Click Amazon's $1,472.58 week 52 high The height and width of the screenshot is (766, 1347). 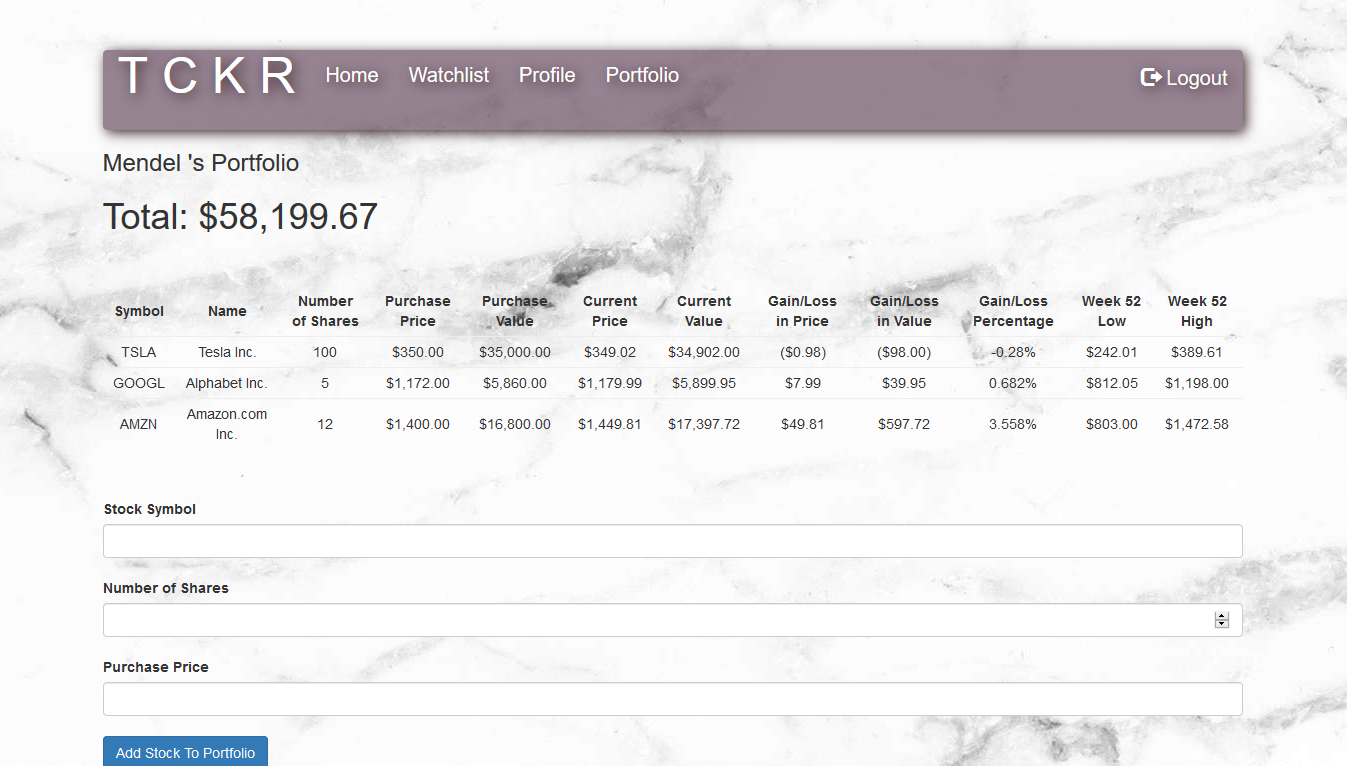point(1197,424)
